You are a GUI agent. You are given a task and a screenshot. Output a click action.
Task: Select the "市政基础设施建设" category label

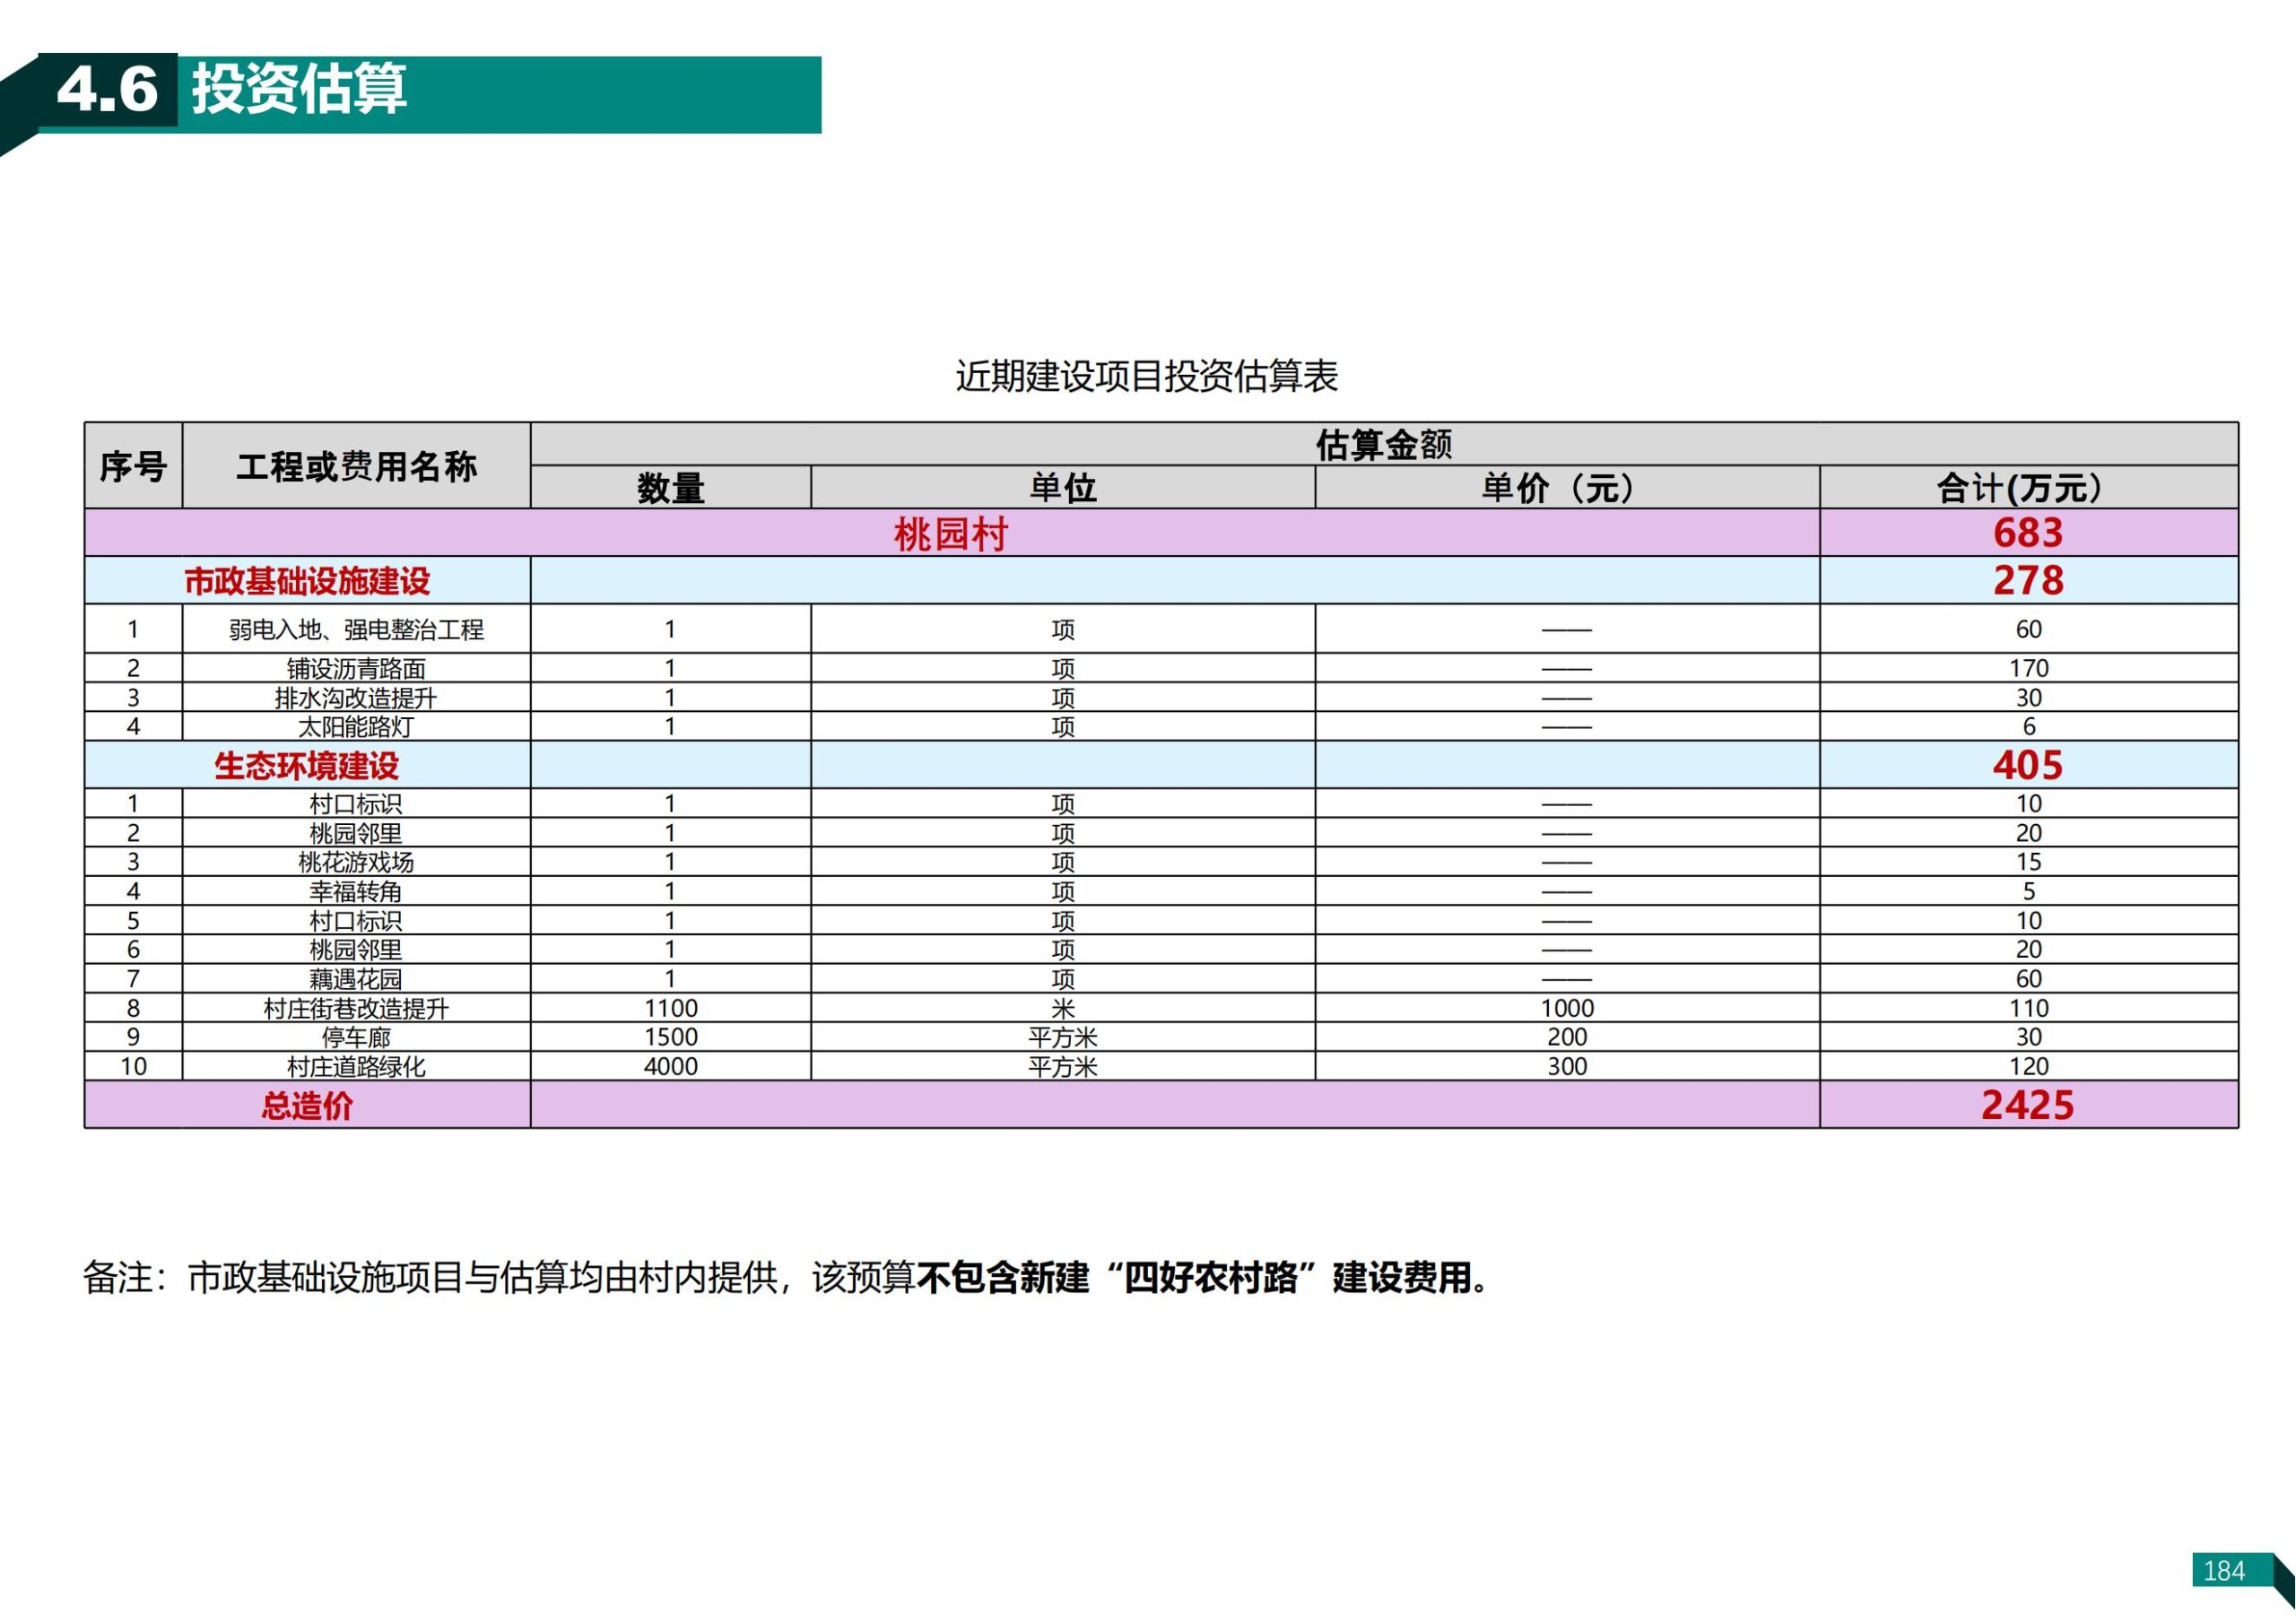[307, 581]
